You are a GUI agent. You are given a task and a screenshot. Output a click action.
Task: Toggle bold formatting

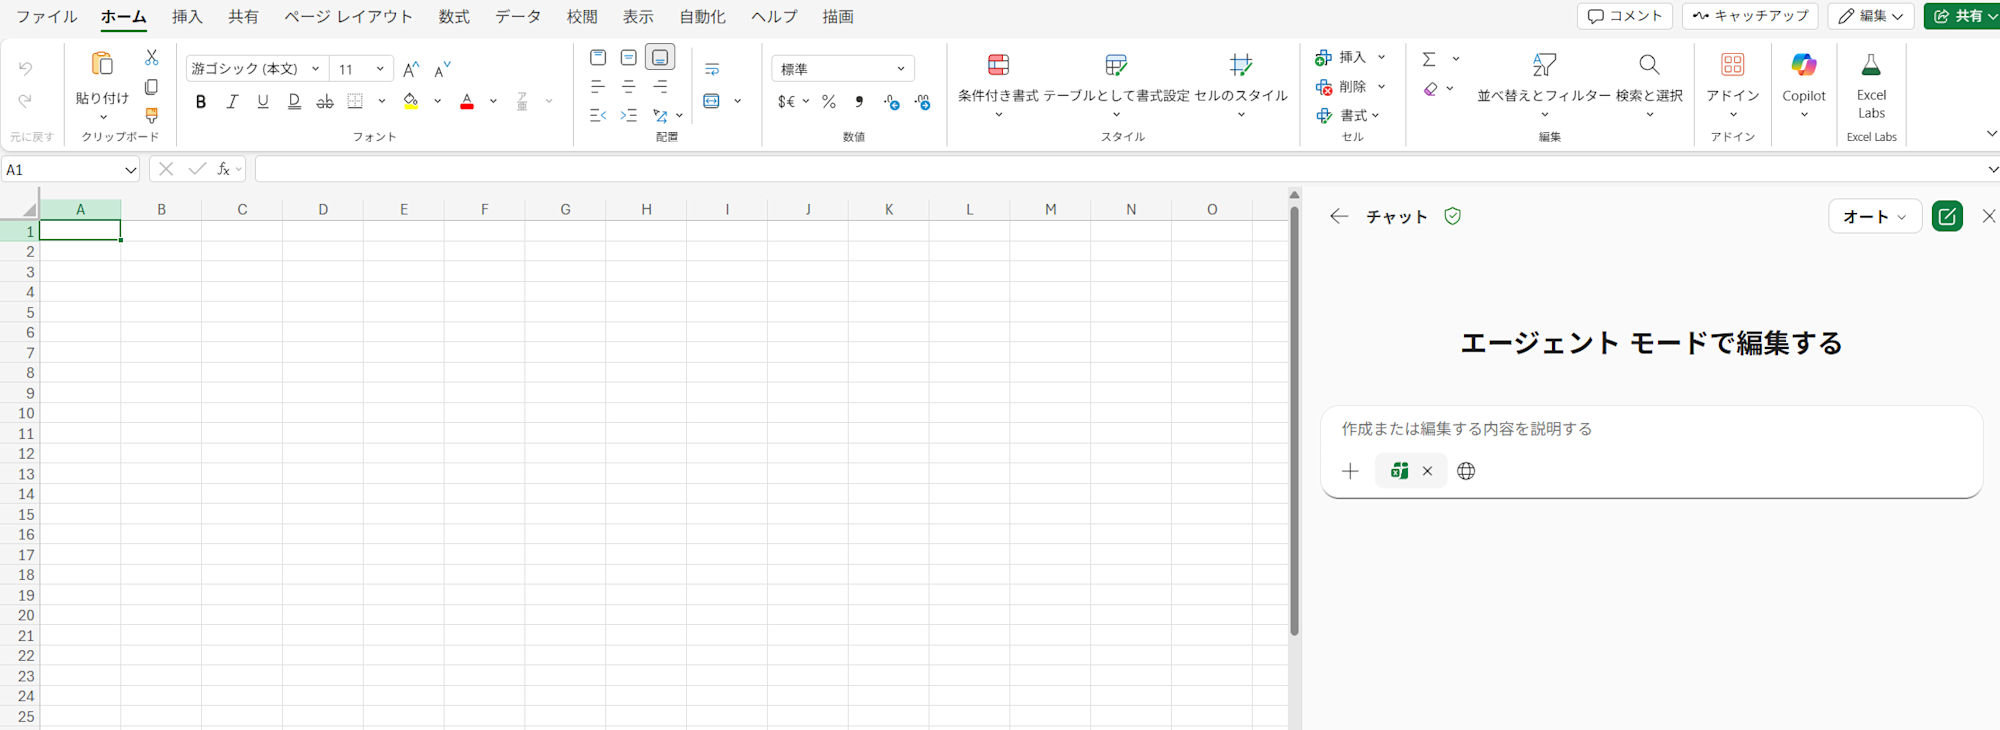(x=201, y=101)
